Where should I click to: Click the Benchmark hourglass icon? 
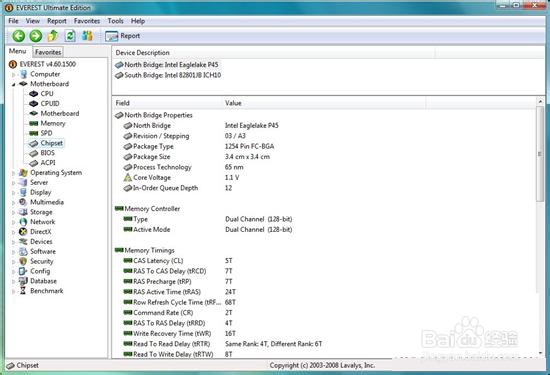[23, 290]
